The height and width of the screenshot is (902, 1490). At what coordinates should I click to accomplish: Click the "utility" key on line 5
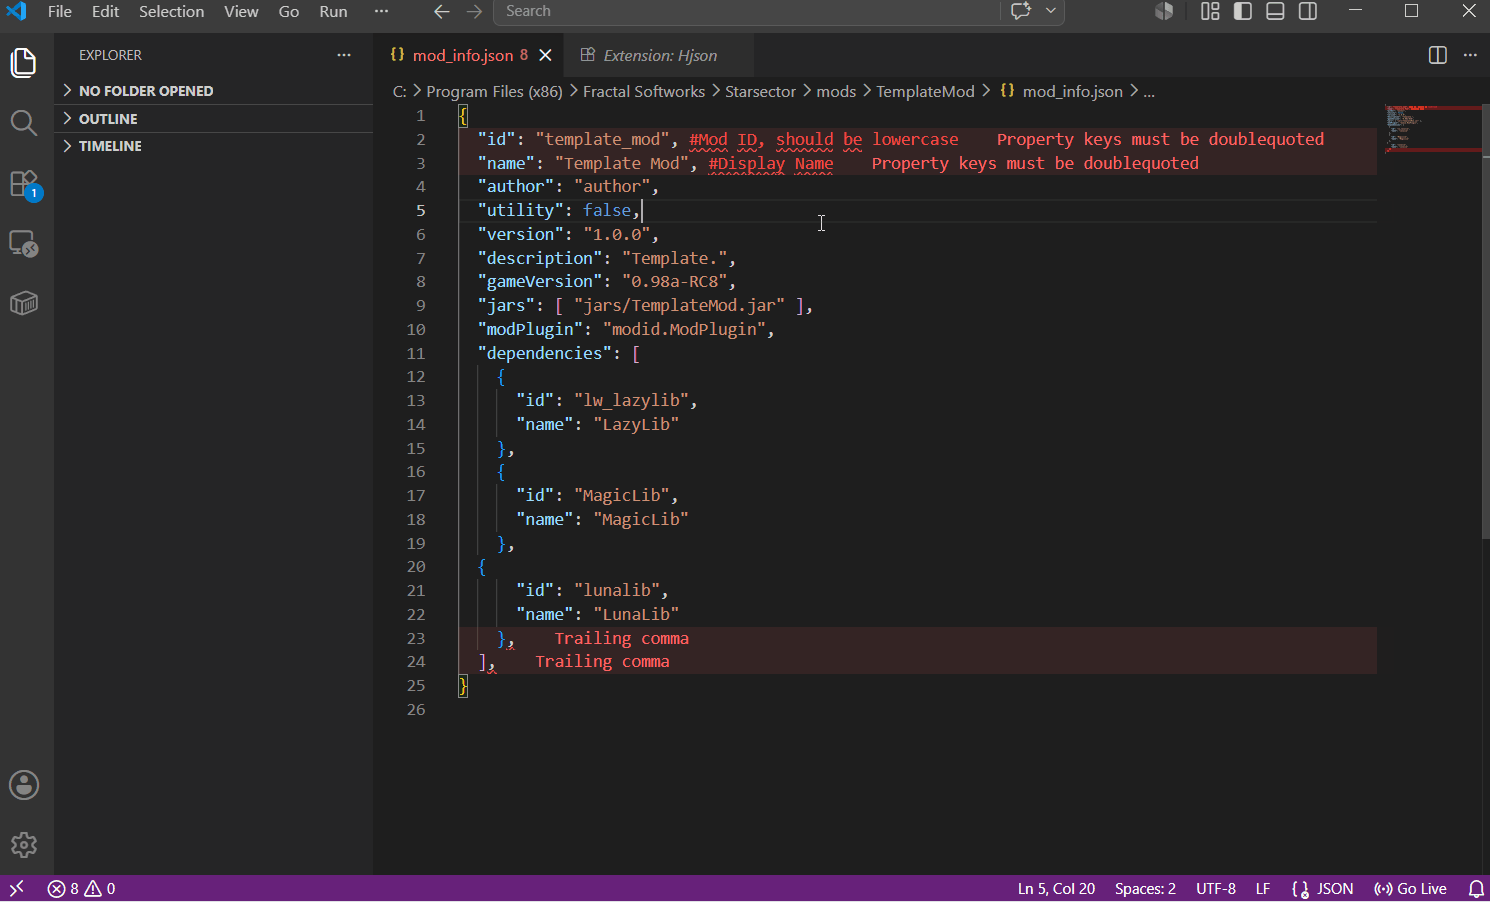click(x=520, y=210)
